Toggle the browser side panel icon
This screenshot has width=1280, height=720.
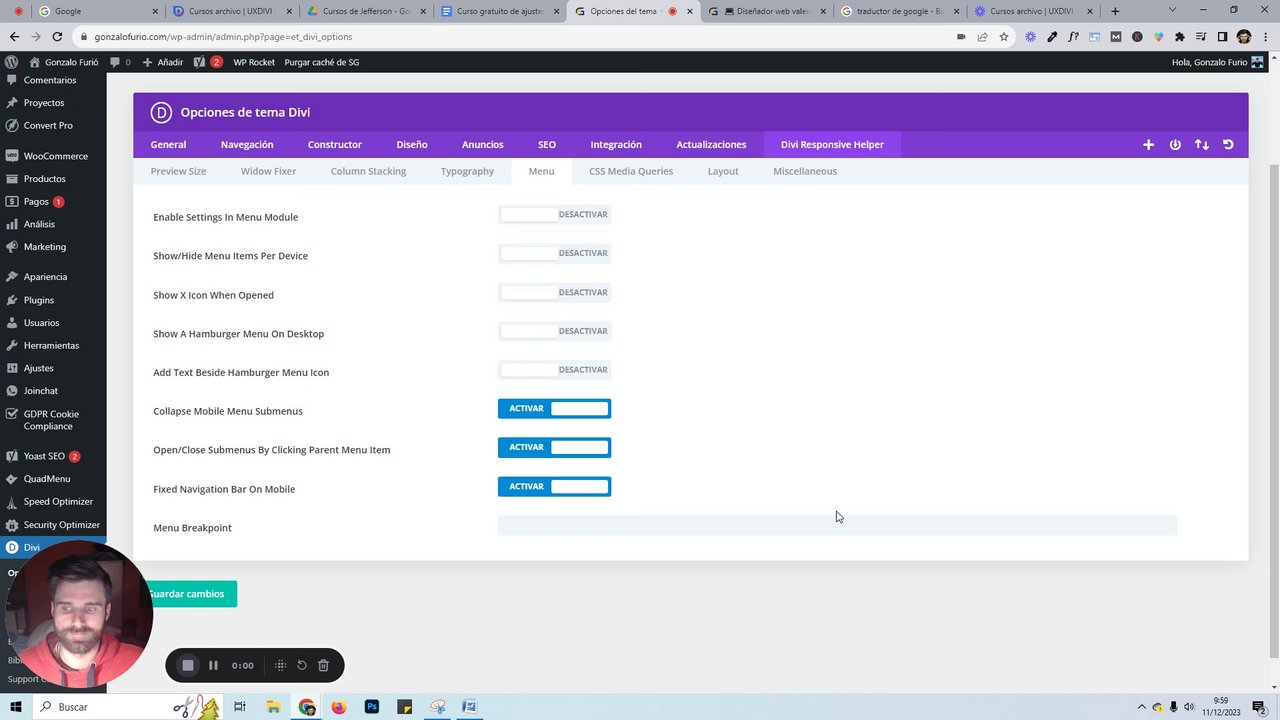pyautogui.click(x=1222, y=37)
